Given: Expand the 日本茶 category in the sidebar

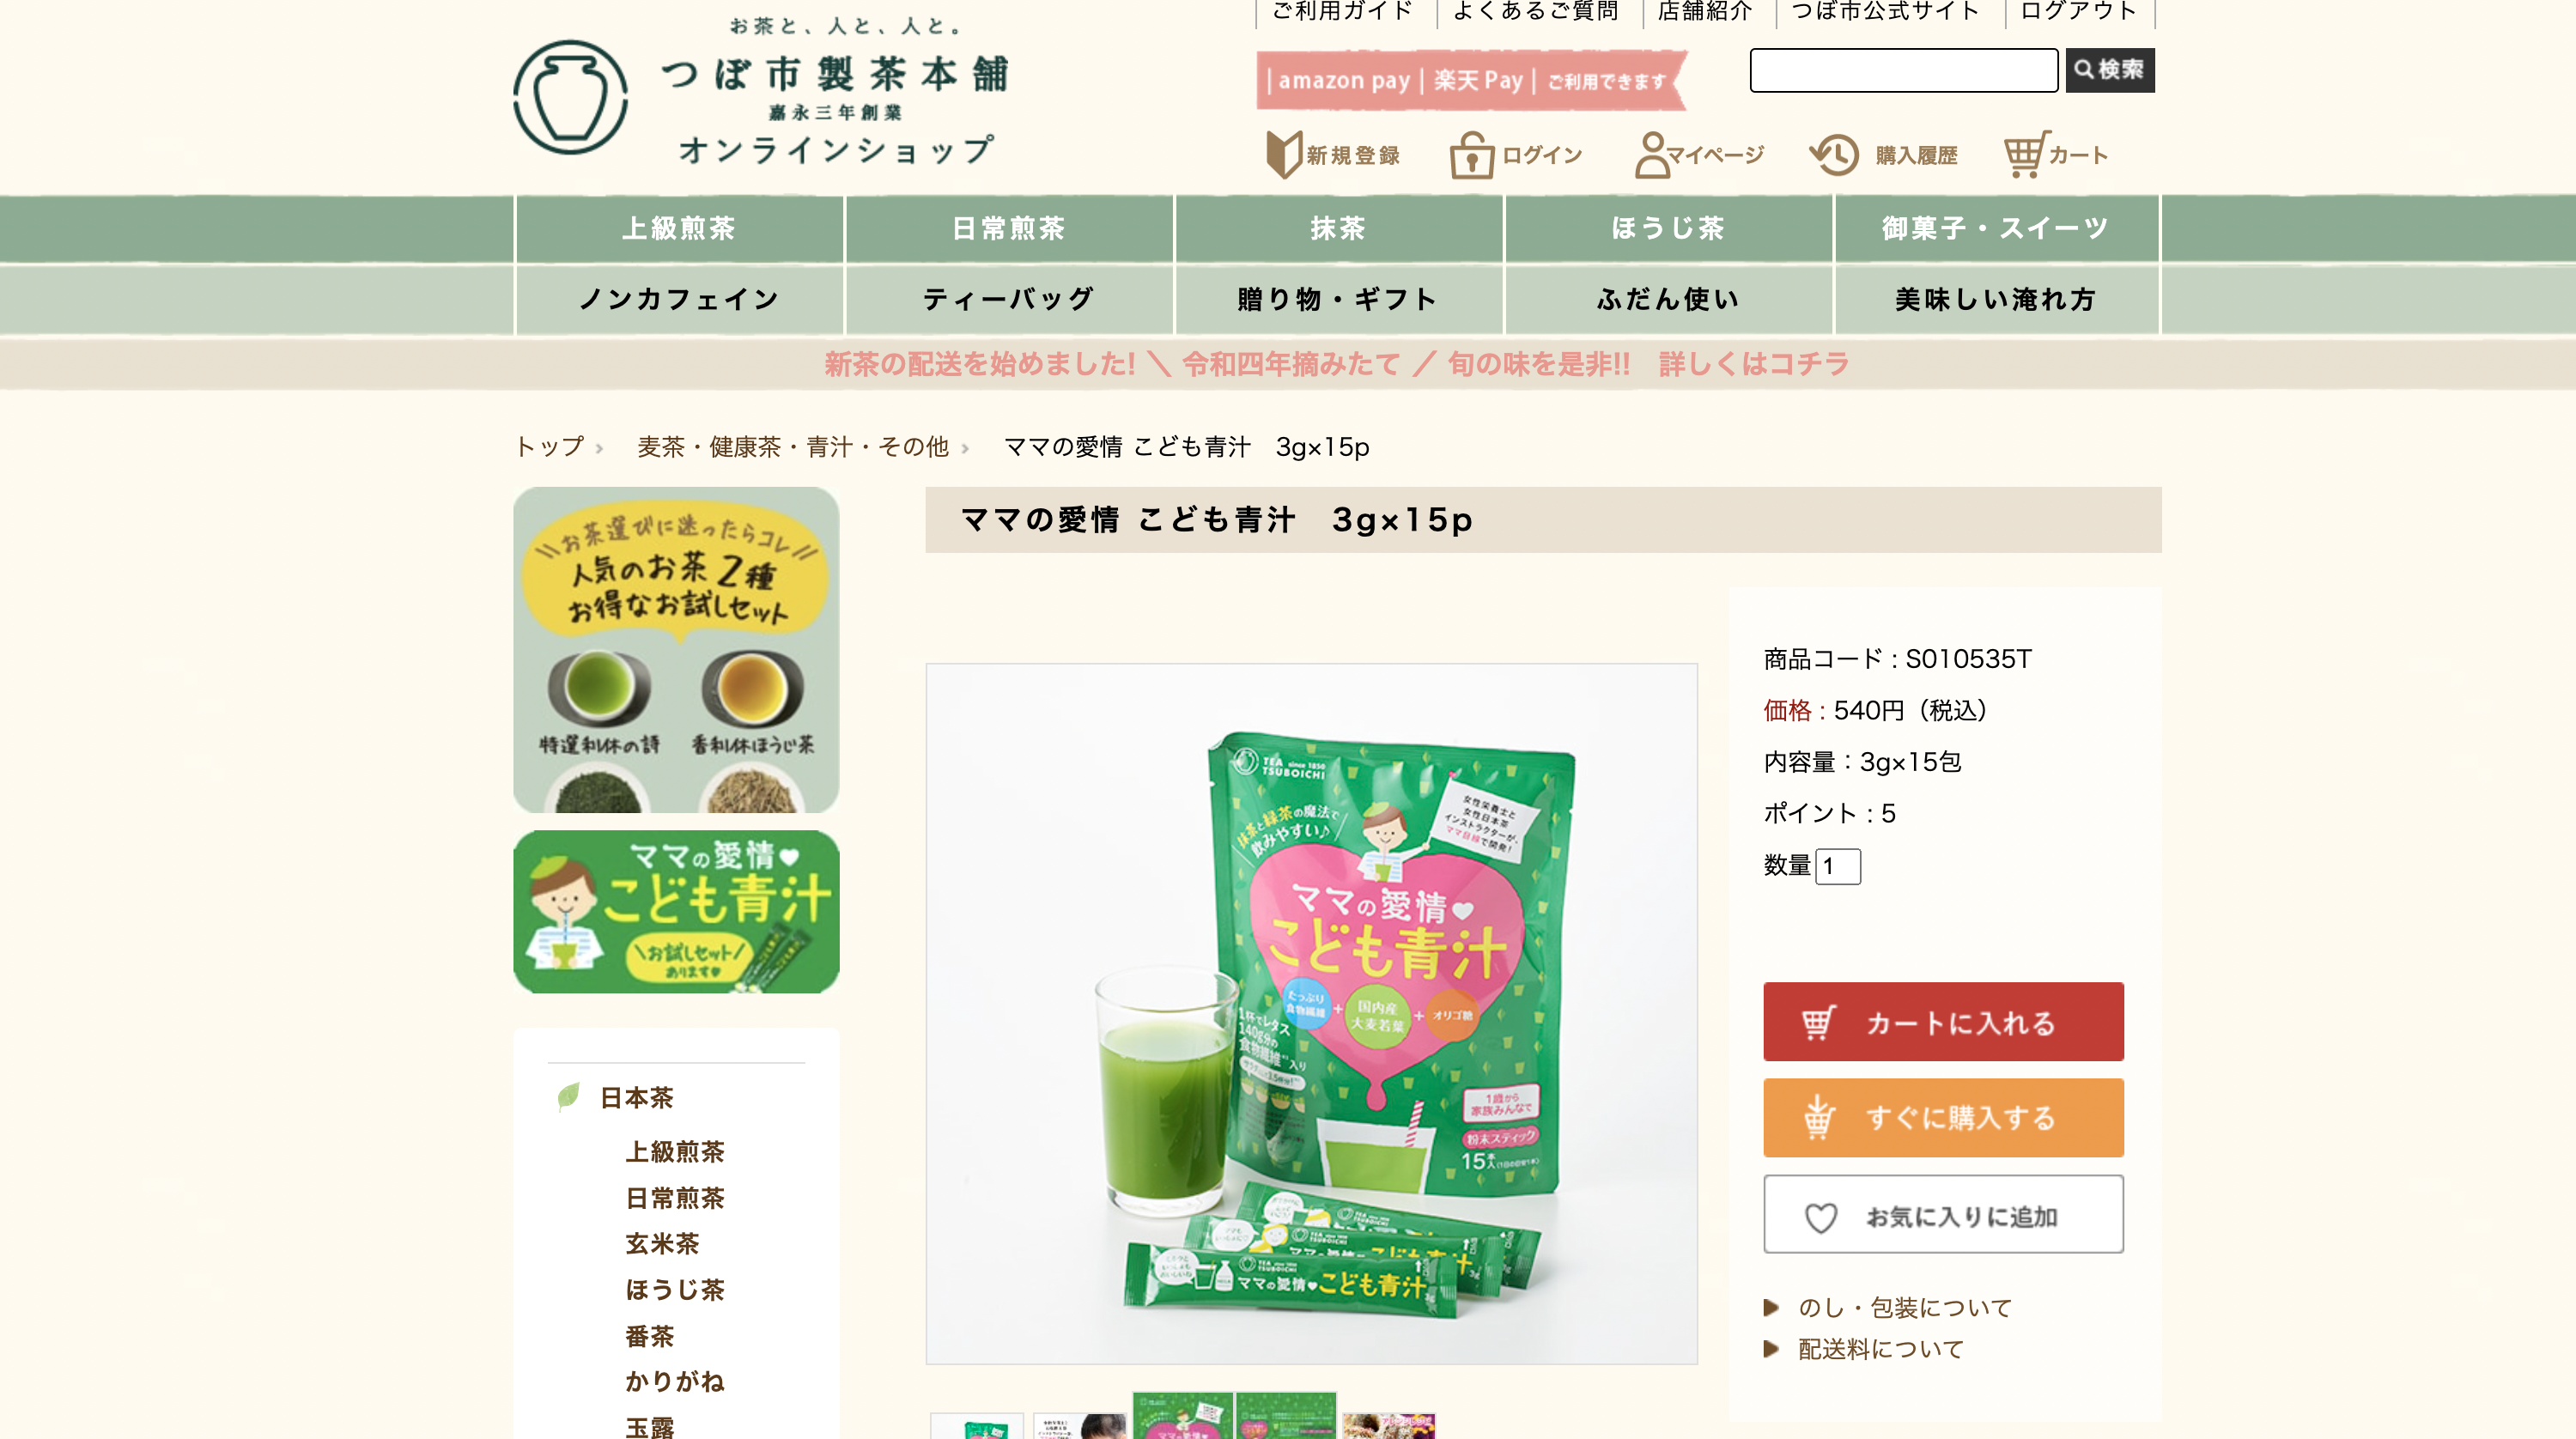Looking at the screenshot, I should [636, 1097].
